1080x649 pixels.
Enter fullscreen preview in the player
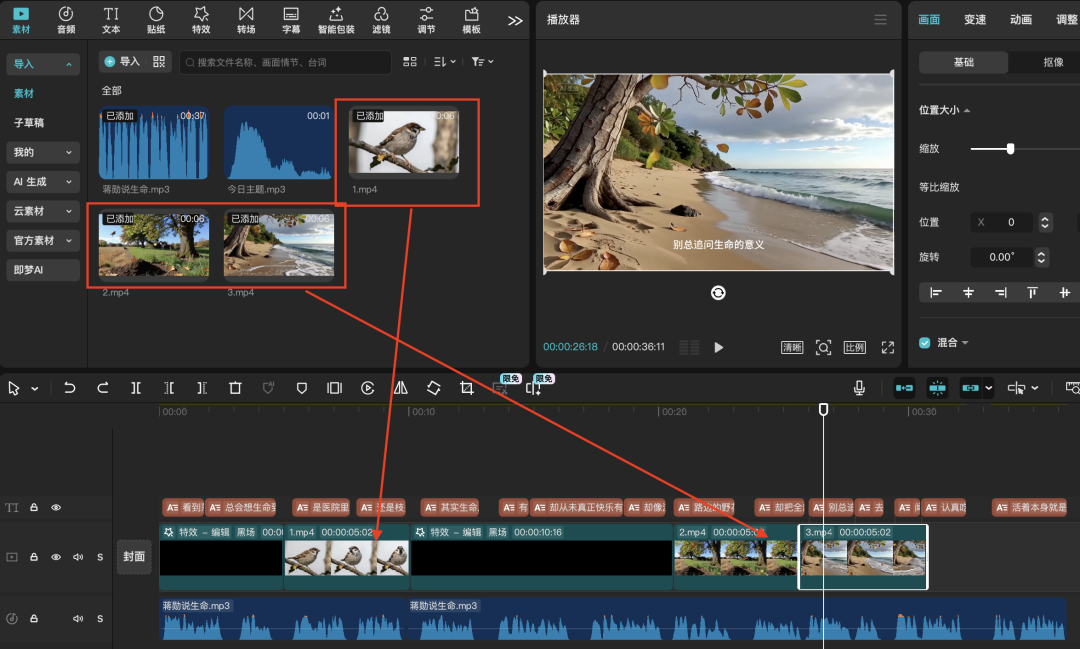click(887, 347)
